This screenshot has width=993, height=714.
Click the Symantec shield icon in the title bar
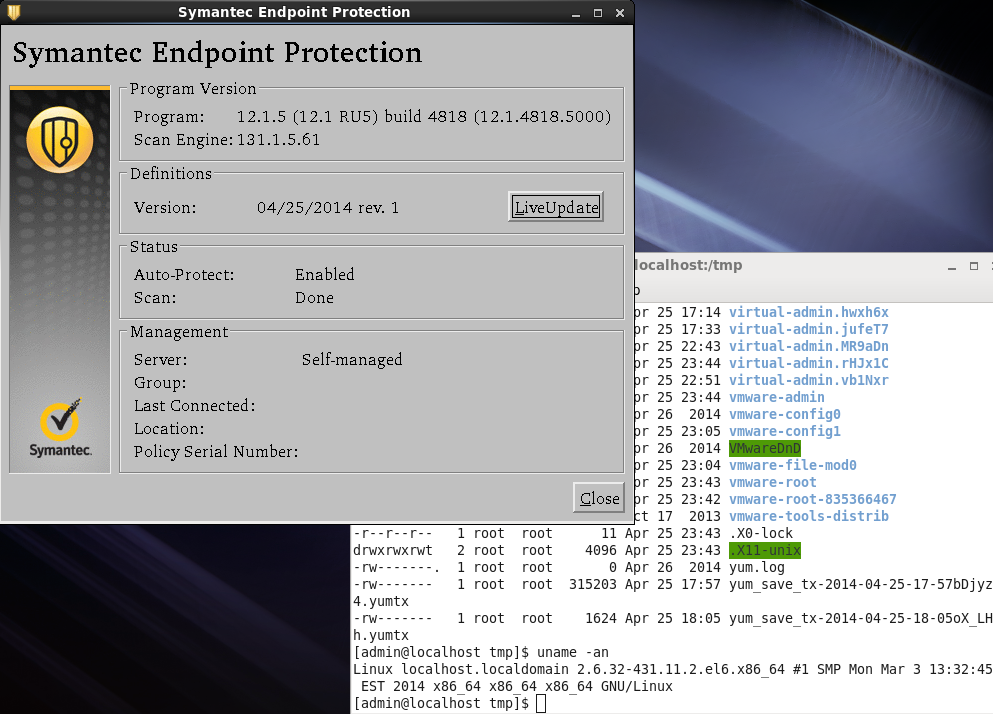pyautogui.click(x=13, y=12)
